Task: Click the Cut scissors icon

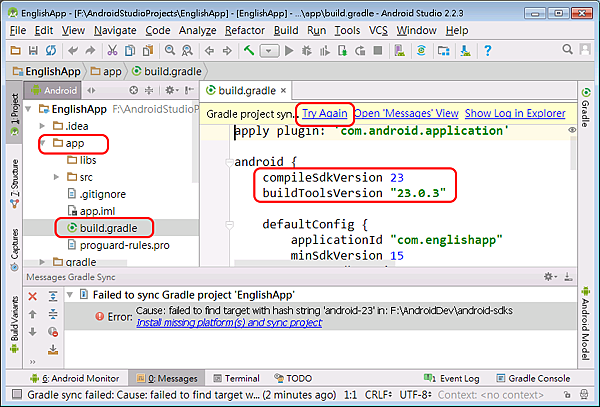Action: pyautogui.click(x=112, y=50)
